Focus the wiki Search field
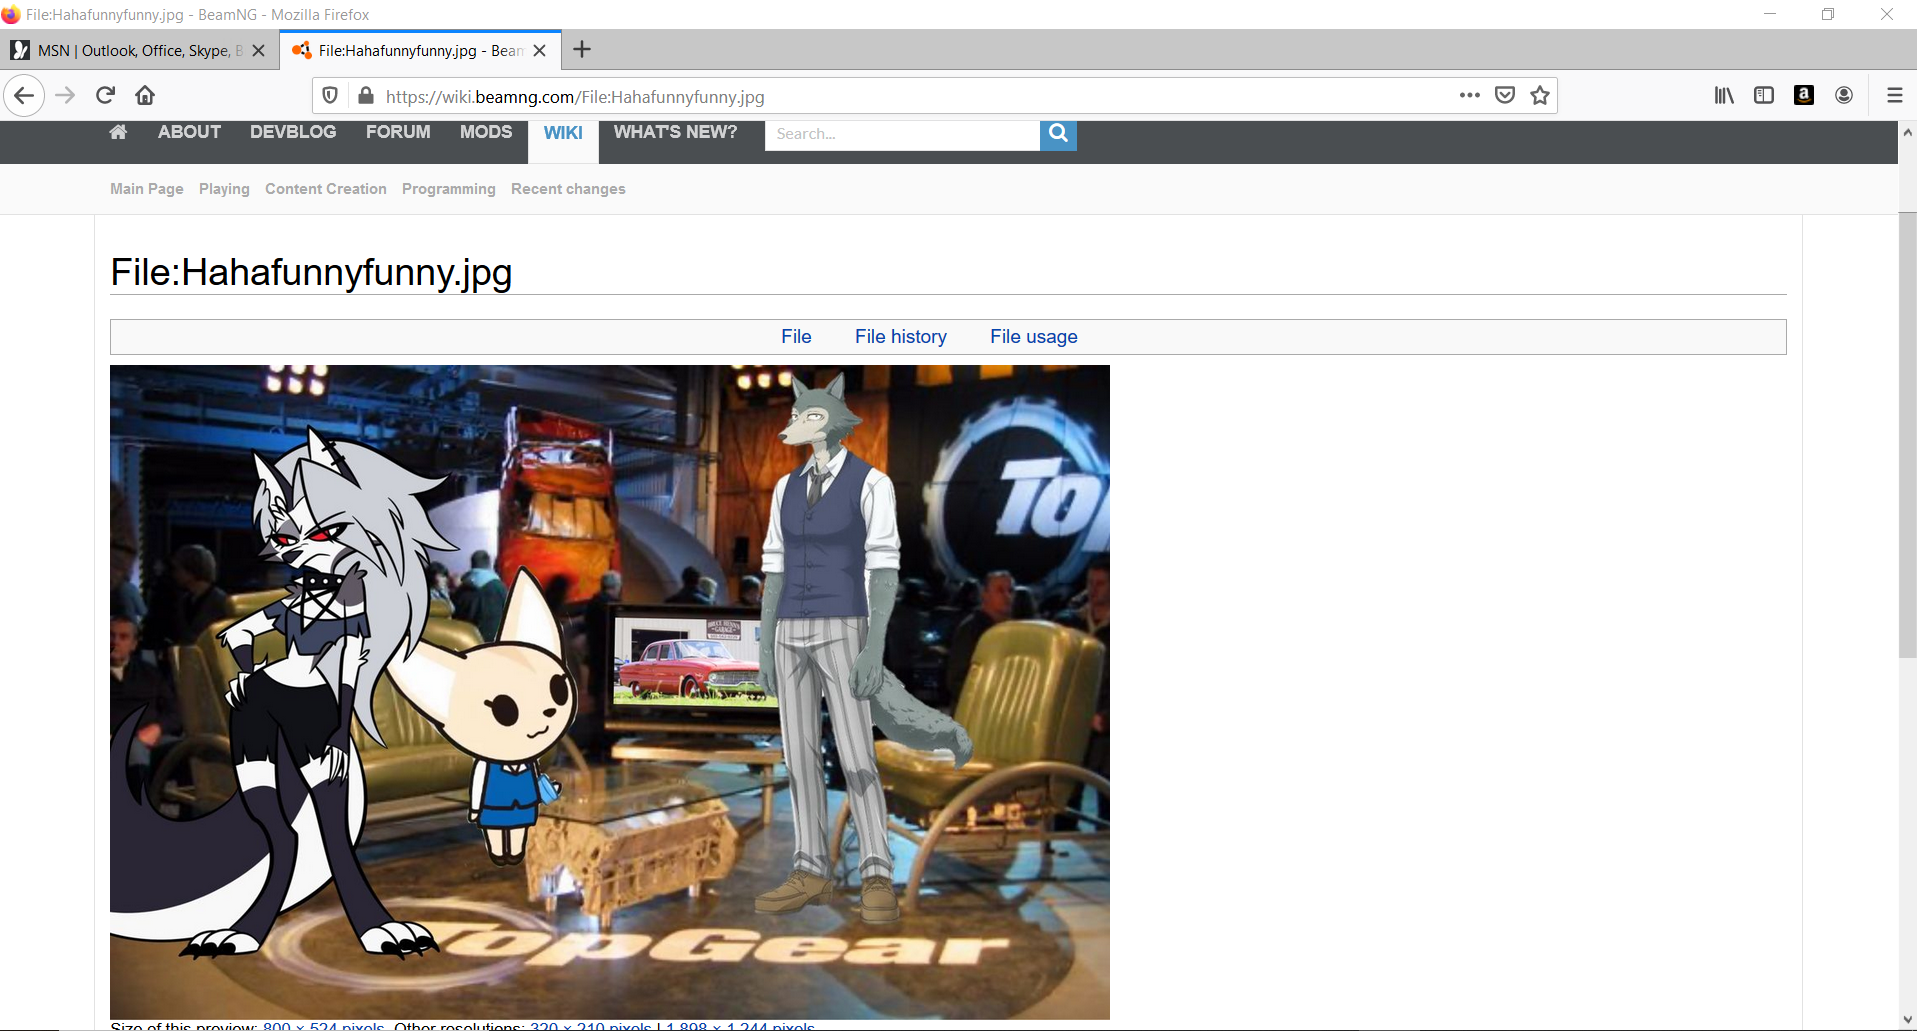 [x=903, y=134]
